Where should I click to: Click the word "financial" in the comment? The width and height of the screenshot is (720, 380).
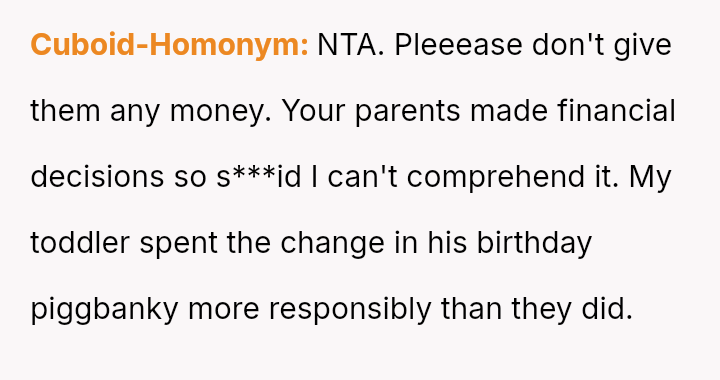(x=616, y=111)
